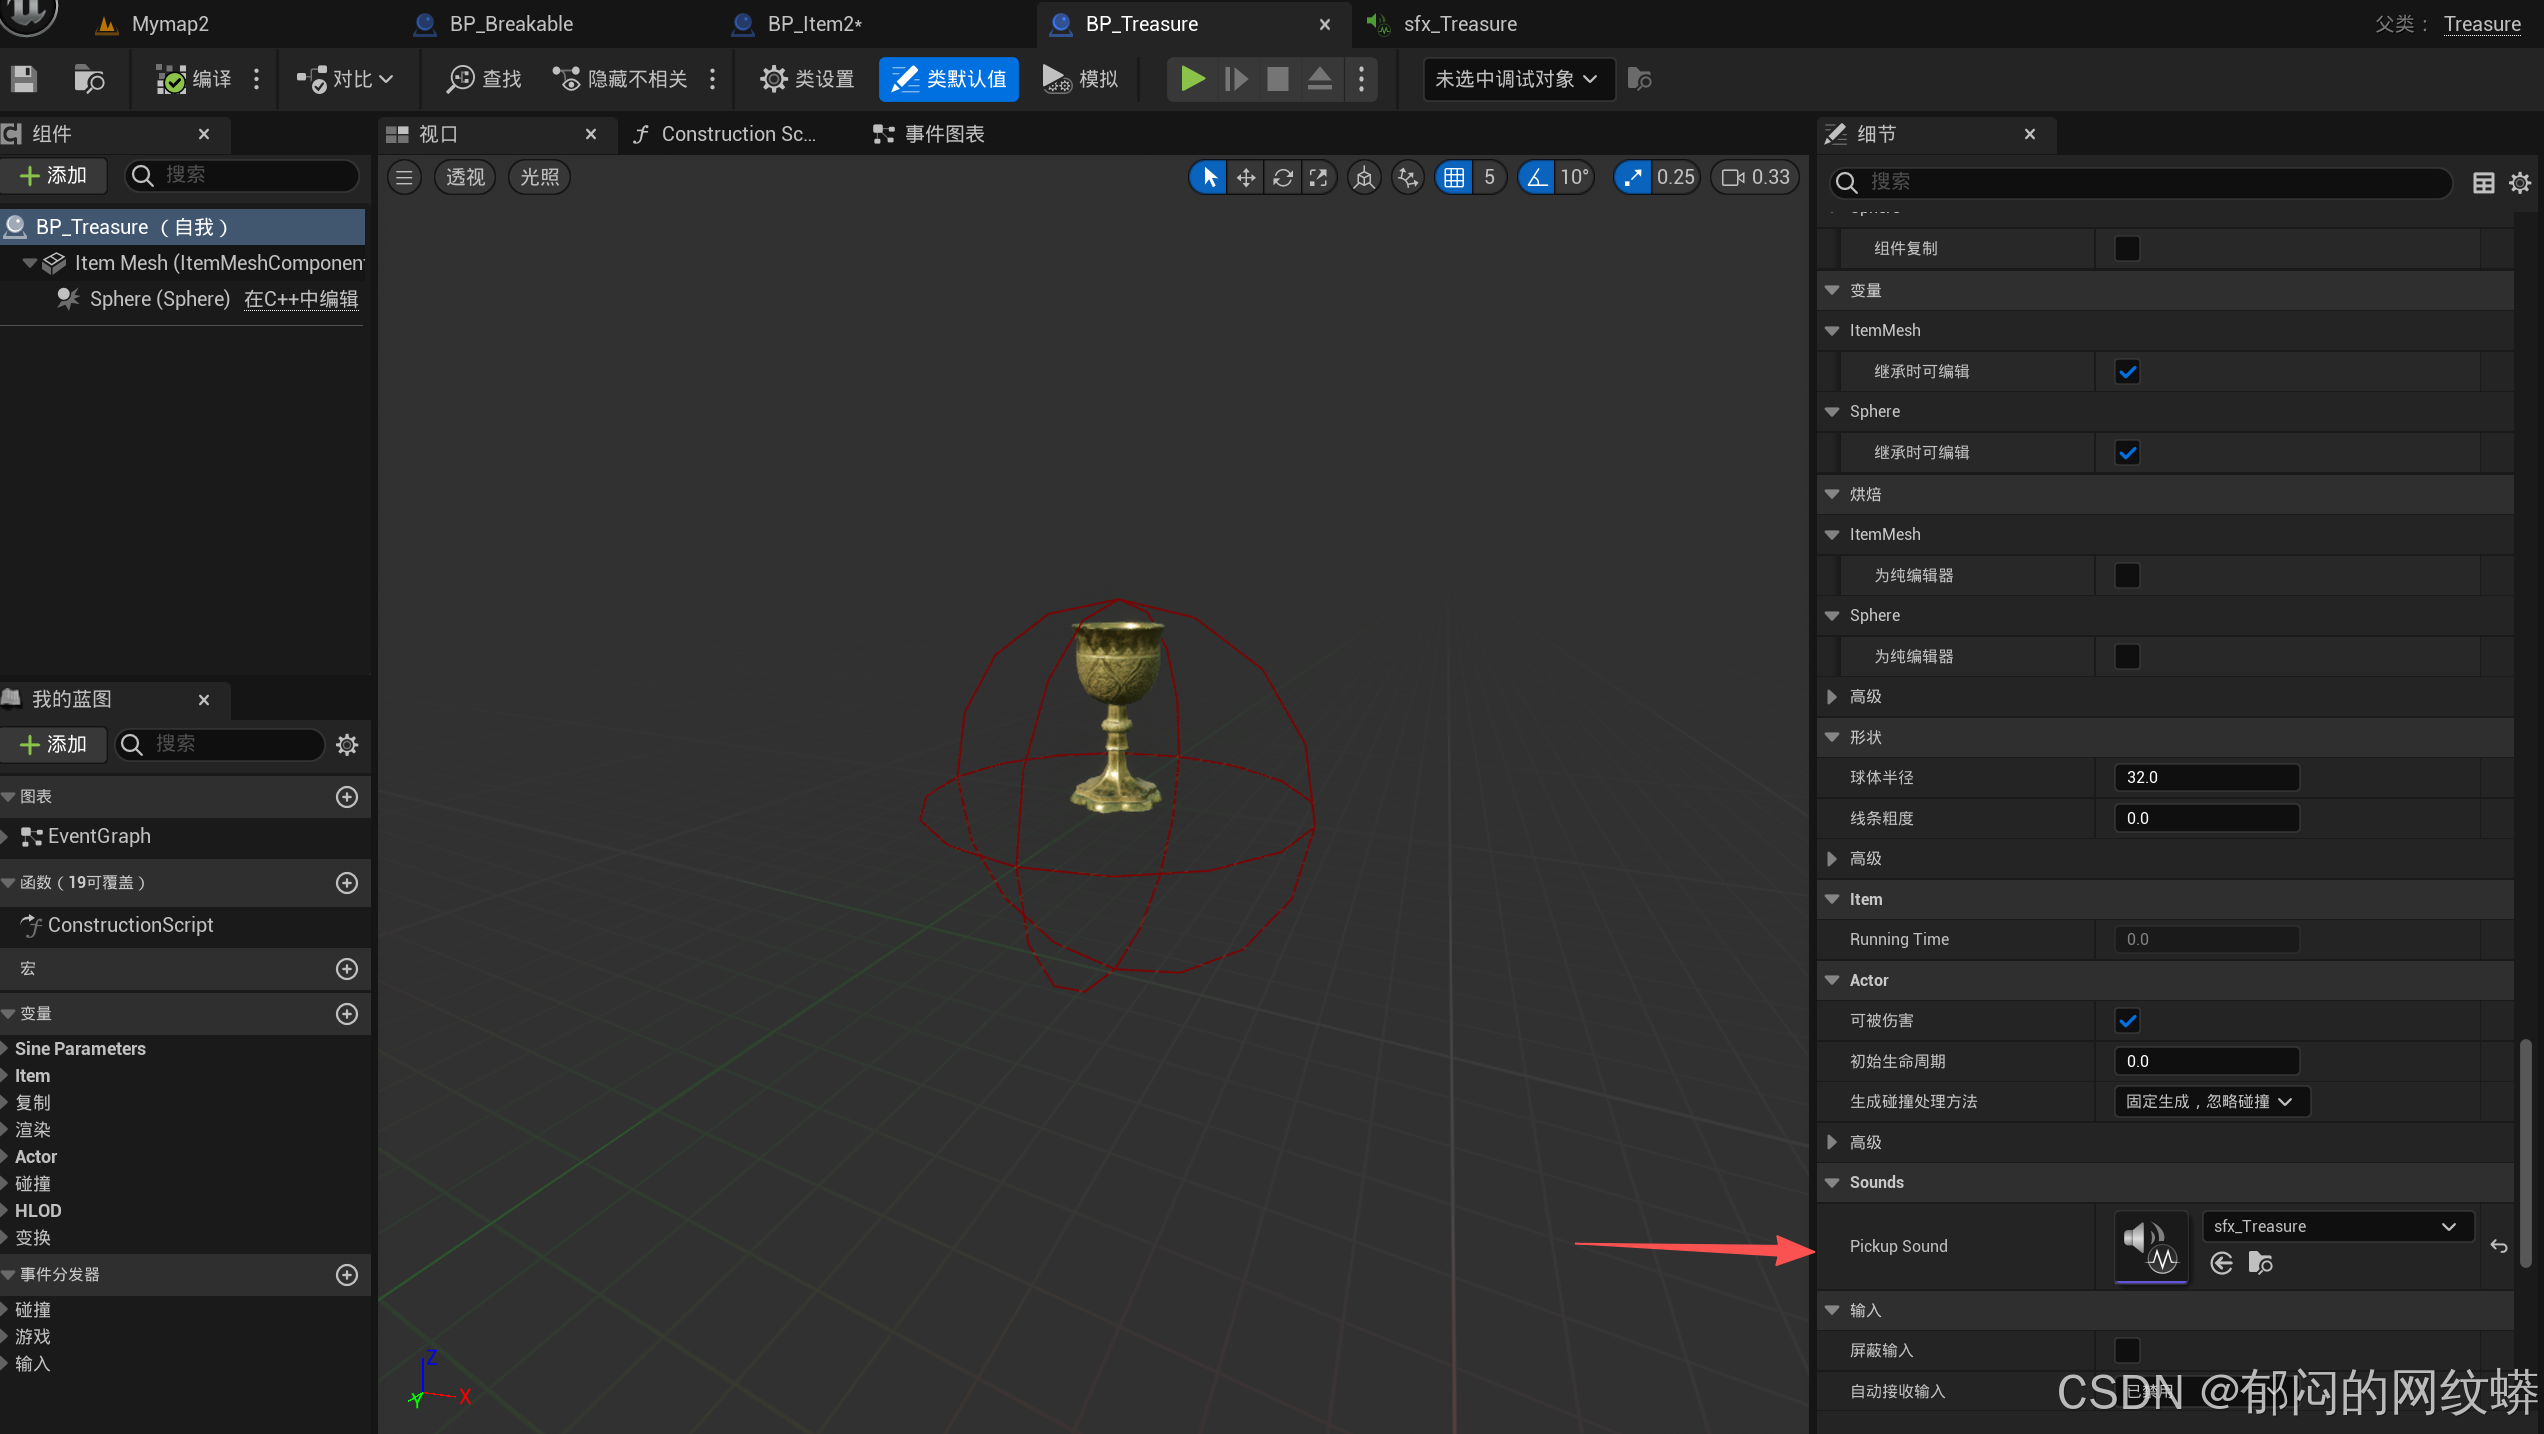Click the 球体半径 value field
Viewport: 2544px width, 1434px height.
click(x=2205, y=777)
